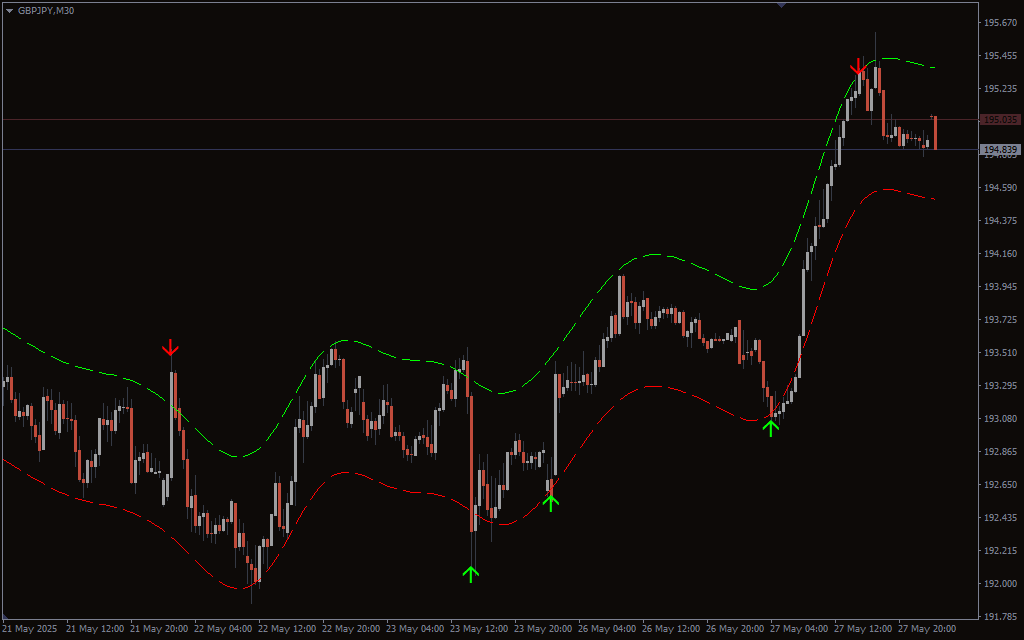Select the 195.035 red price level tag

coord(1000,120)
